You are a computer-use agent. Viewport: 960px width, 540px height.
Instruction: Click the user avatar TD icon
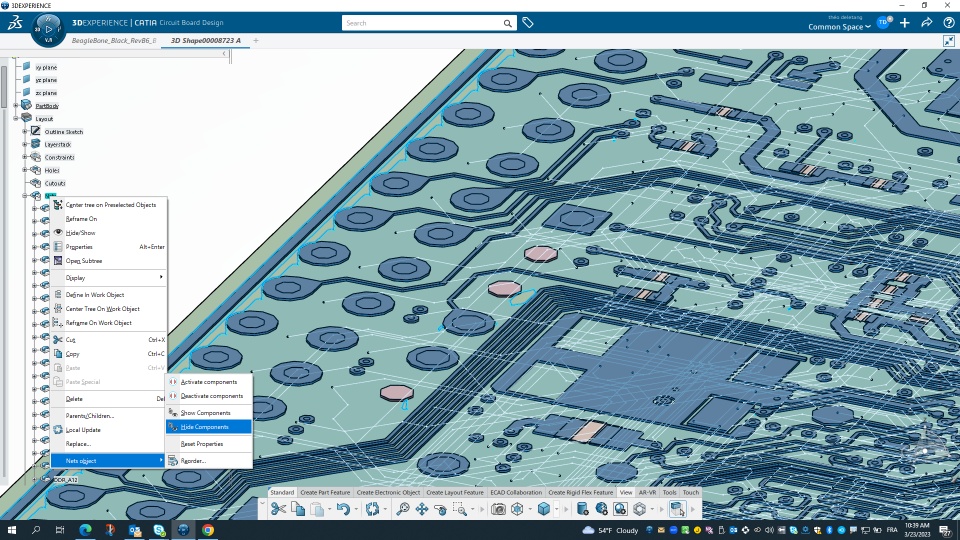(x=883, y=23)
